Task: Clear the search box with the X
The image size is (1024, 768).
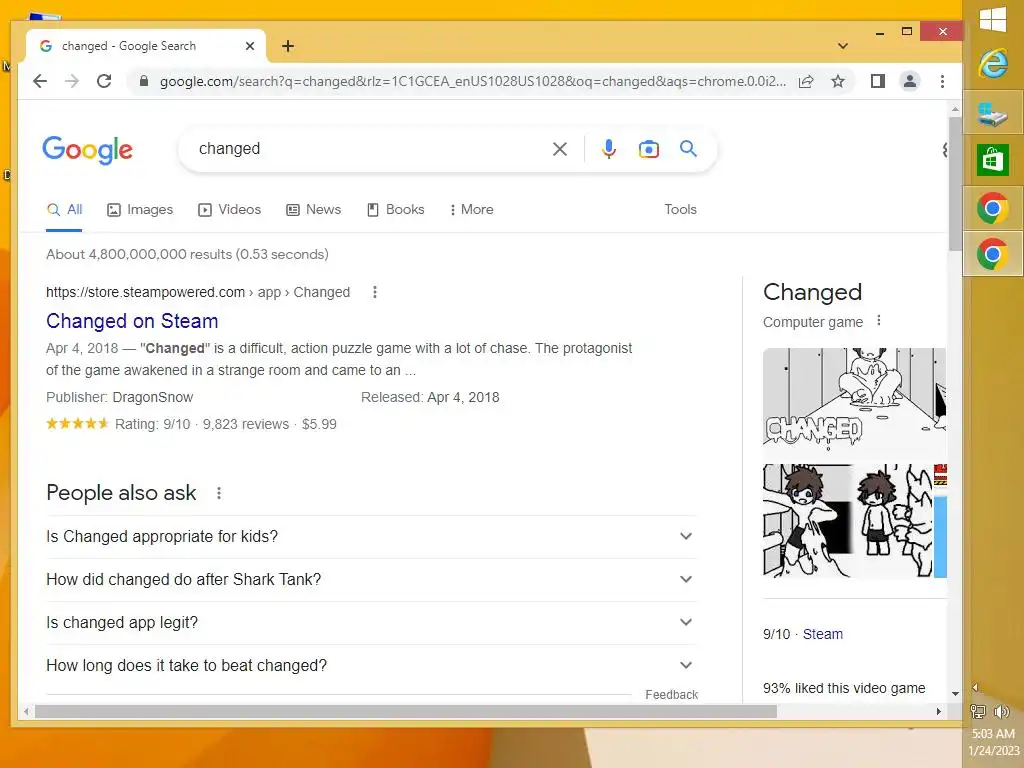Action: click(560, 149)
